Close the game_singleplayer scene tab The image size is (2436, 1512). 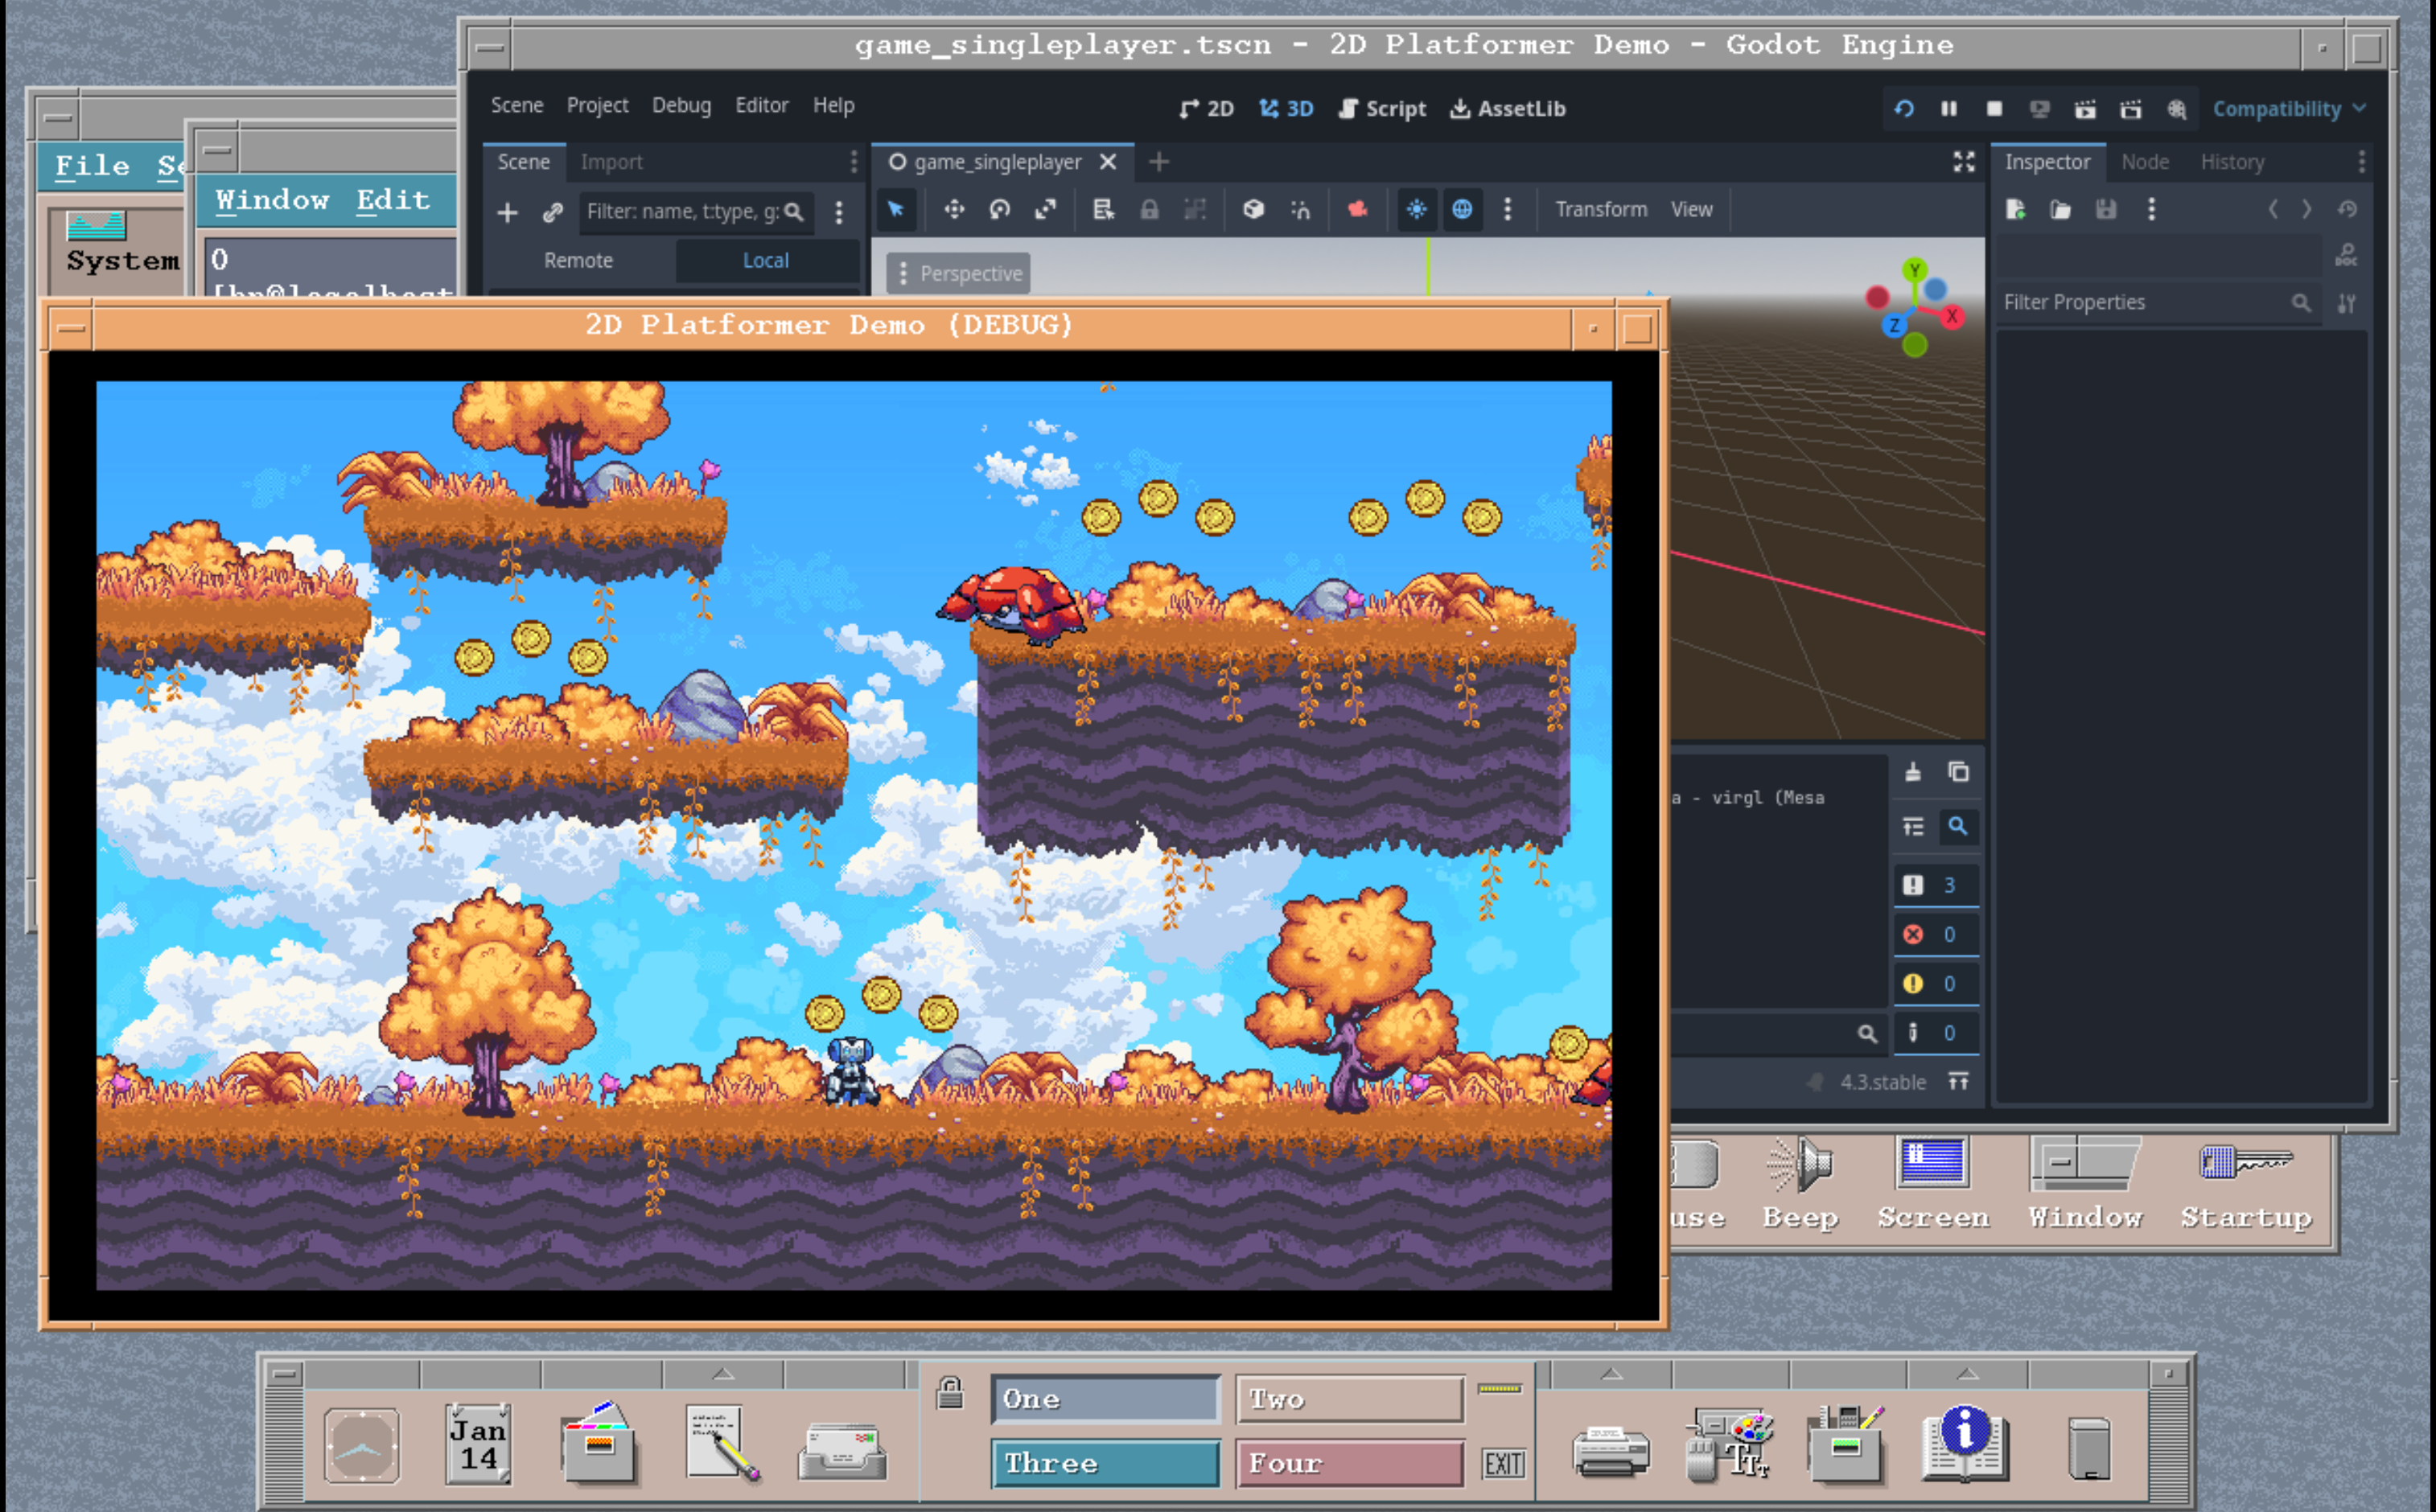coord(1108,162)
